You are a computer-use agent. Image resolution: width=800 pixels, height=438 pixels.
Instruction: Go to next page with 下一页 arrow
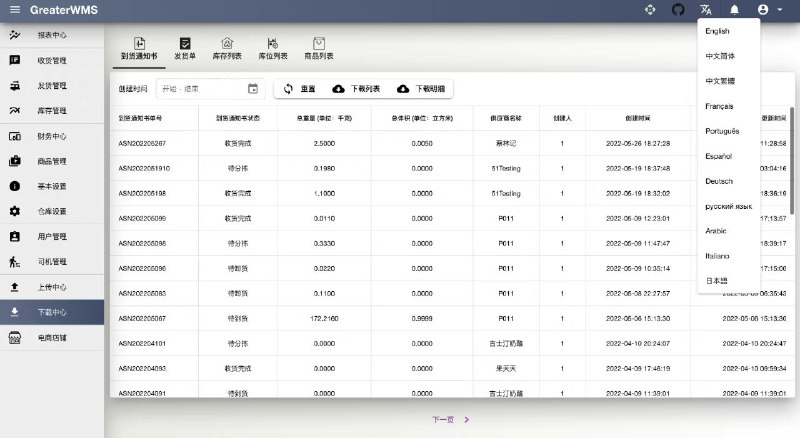click(466, 420)
